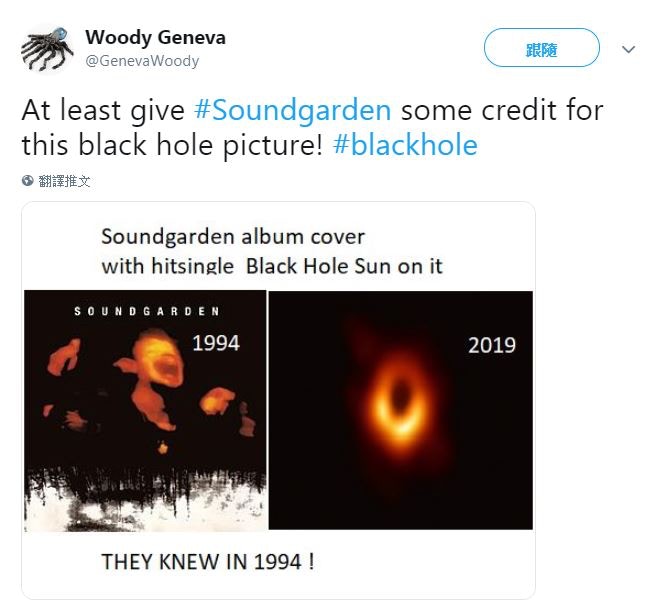Open the tweet options chevron menu
663x611 pixels.
tap(628, 49)
